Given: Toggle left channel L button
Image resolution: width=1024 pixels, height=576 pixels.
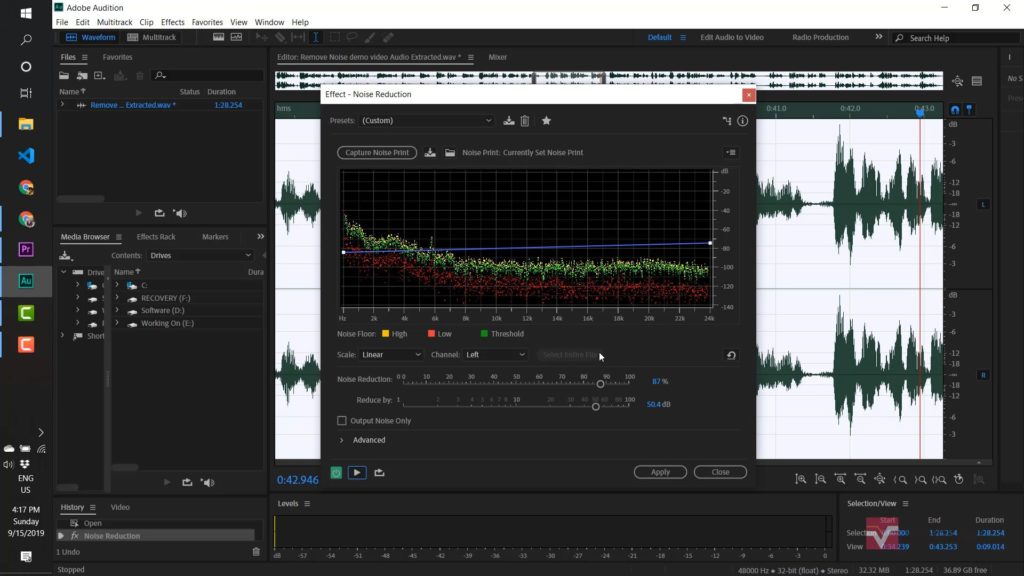Looking at the screenshot, I should 983,204.
